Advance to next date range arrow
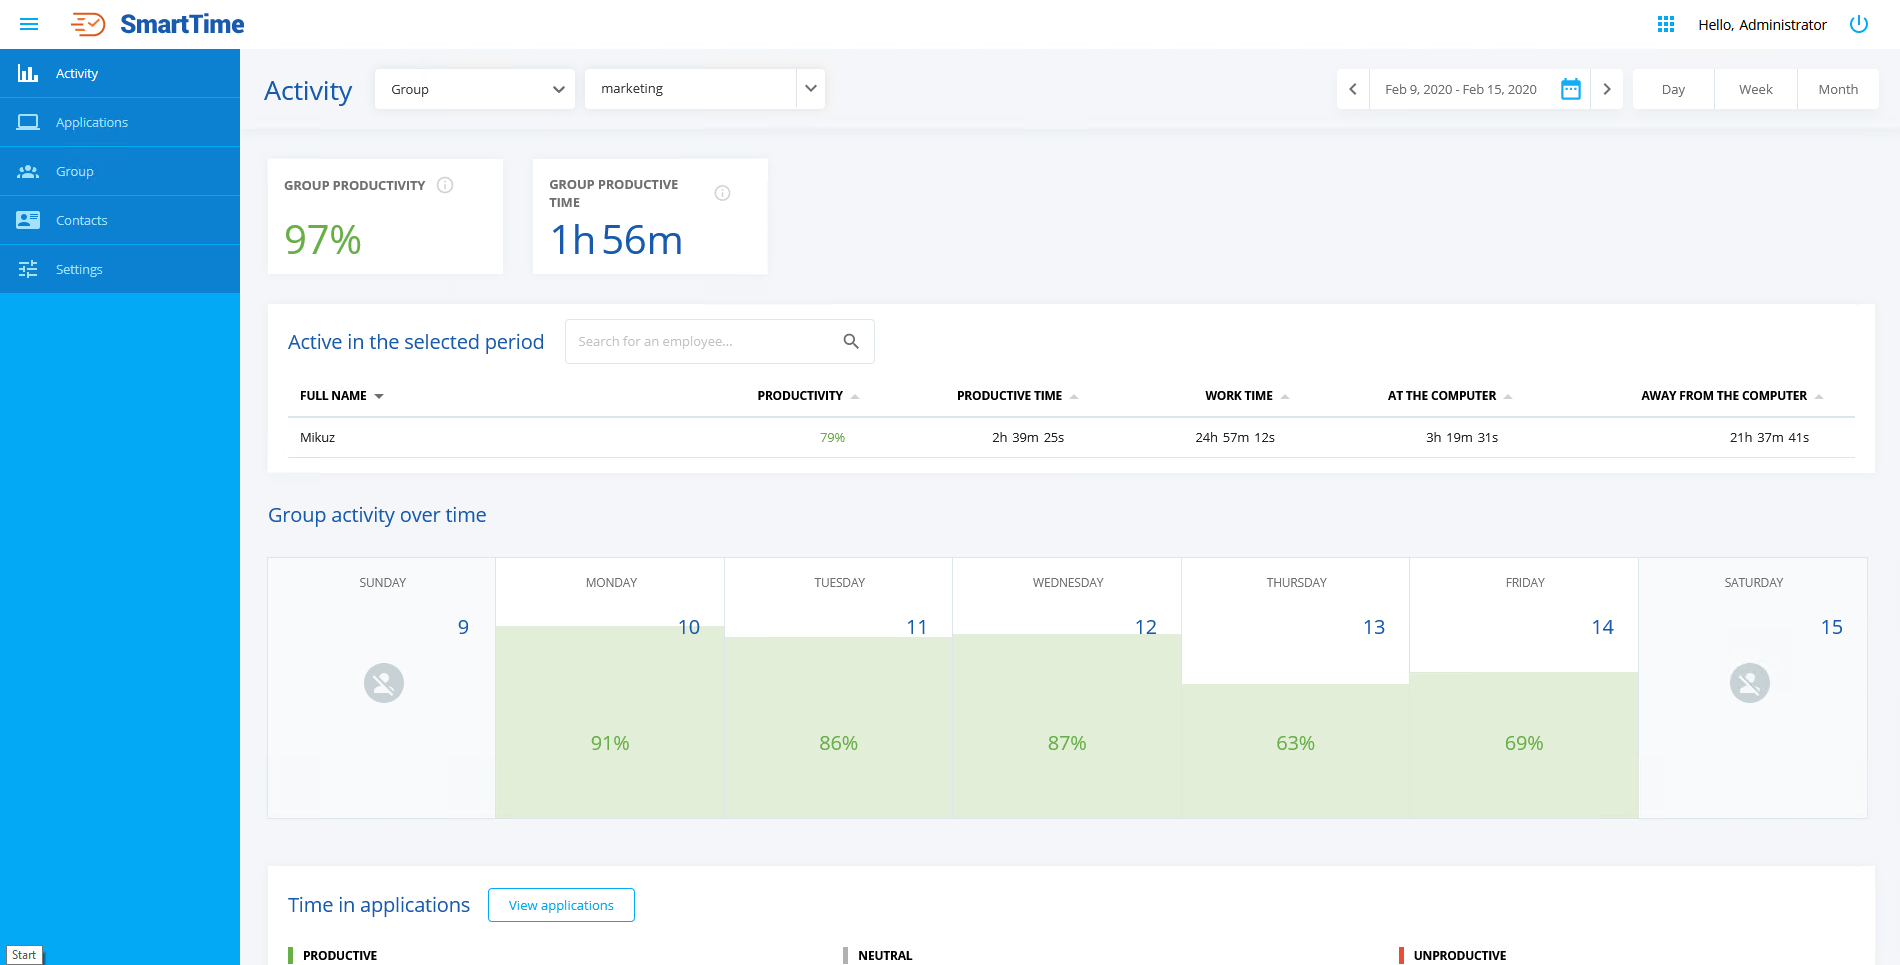 1607,89
